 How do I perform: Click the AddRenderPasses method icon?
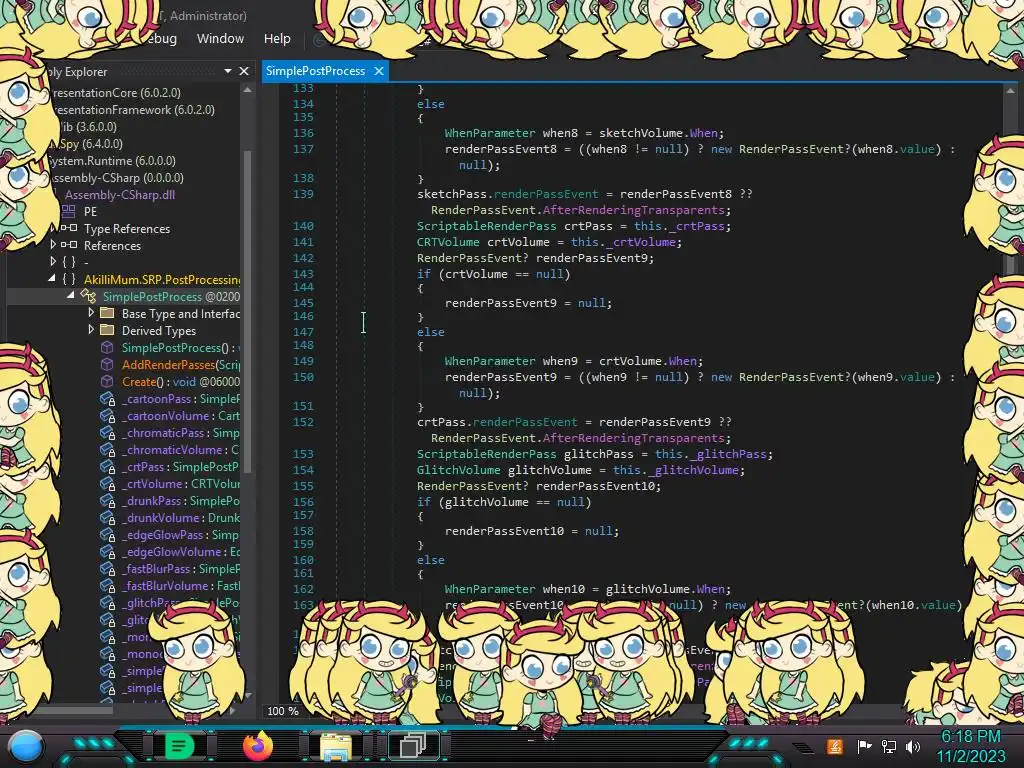[x=107, y=364]
